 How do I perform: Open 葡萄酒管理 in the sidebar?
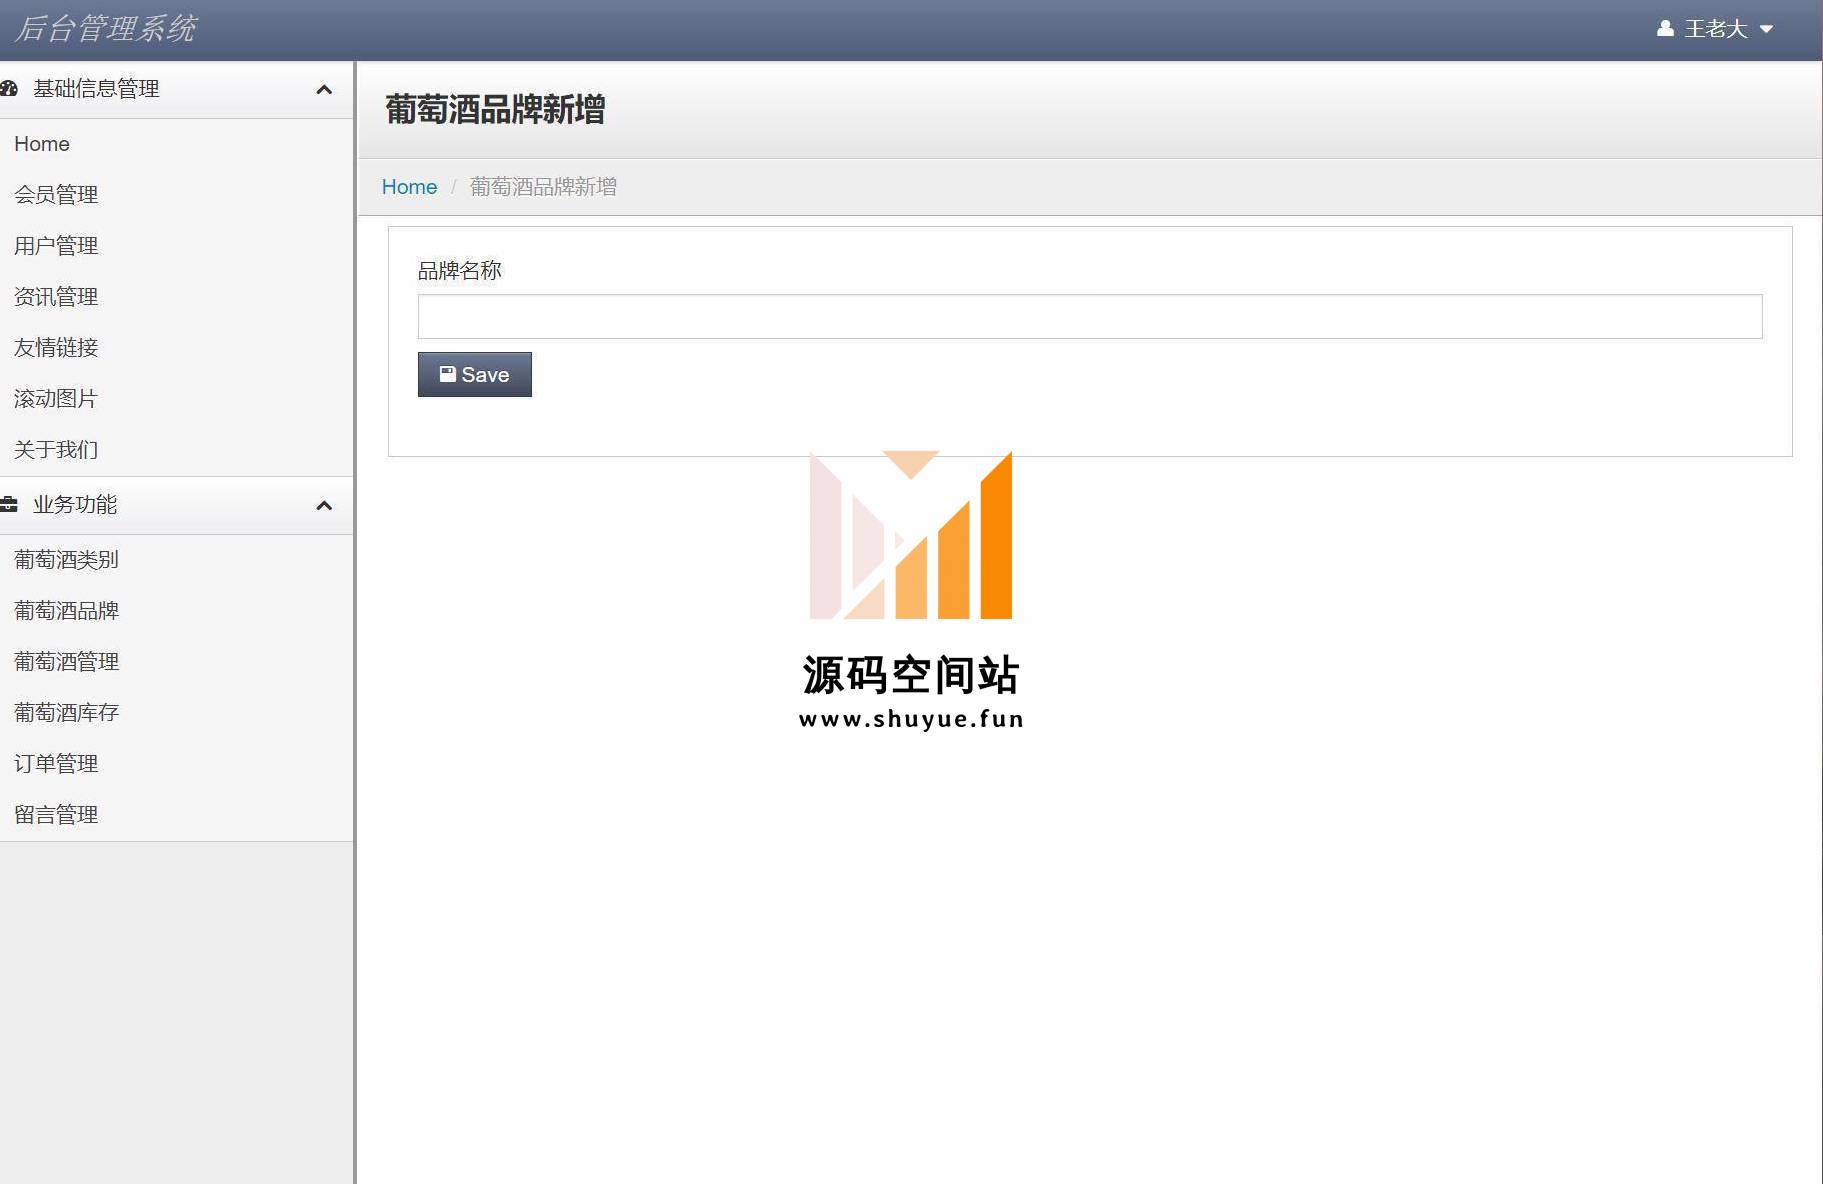coord(67,662)
